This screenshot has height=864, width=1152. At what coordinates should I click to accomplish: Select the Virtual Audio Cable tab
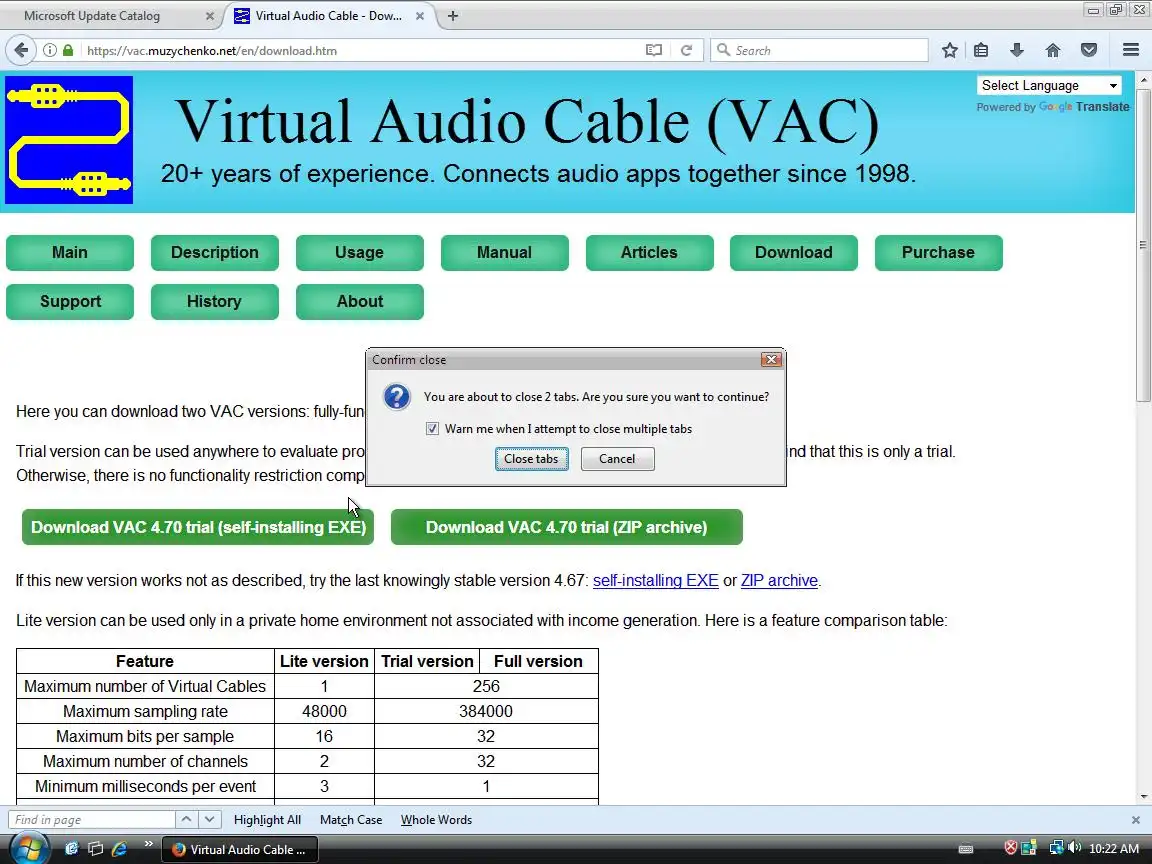pos(329,15)
